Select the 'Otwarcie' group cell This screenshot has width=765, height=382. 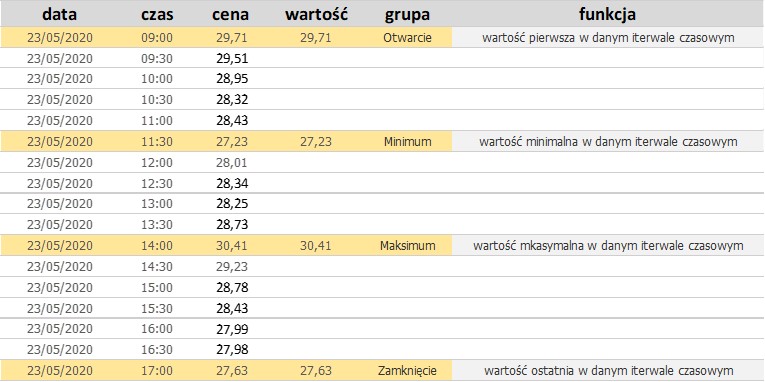407,38
